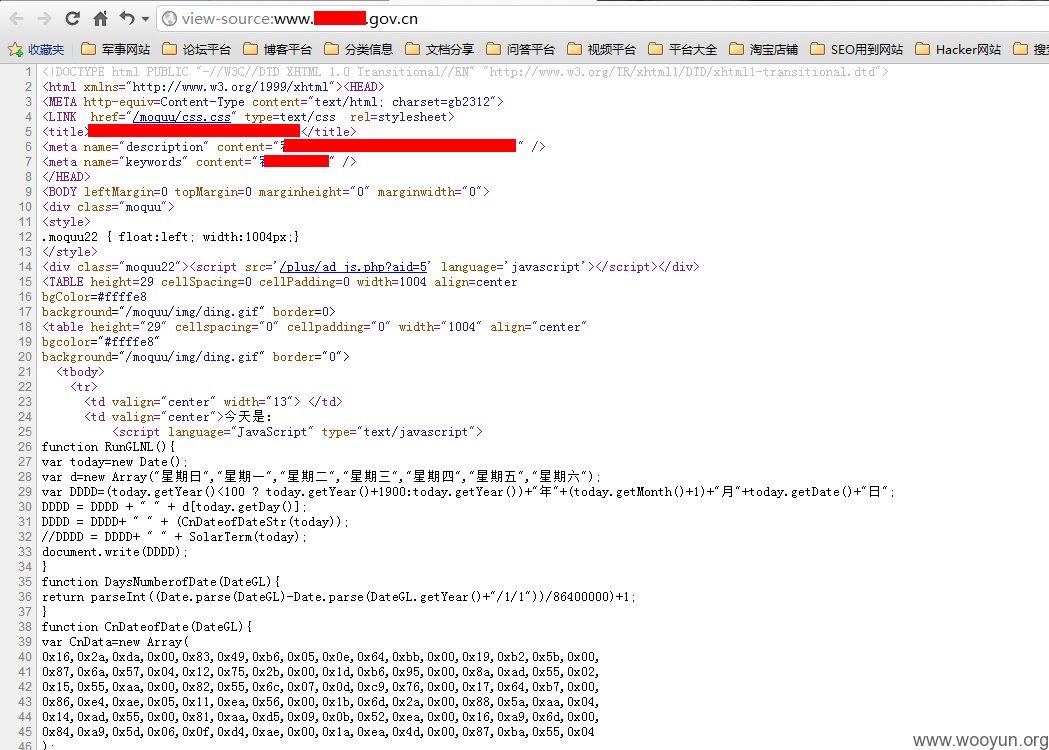Click var CnData=new Array( line
1049x750 pixels.
tap(116, 642)
